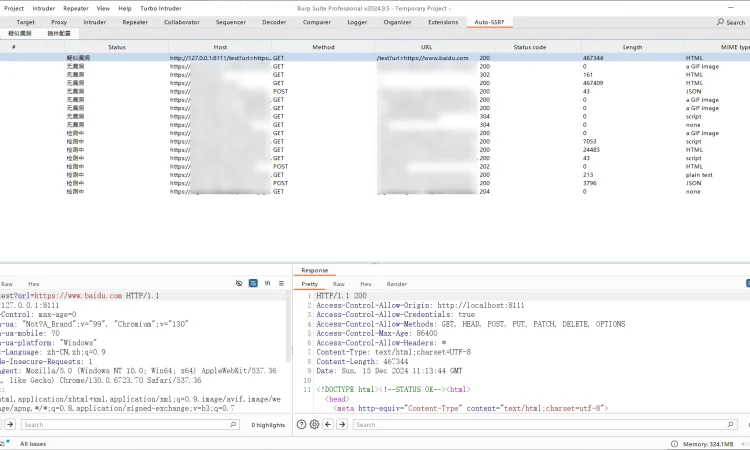
Task: Click the All issues status bar button
Action: pos(33,444)
